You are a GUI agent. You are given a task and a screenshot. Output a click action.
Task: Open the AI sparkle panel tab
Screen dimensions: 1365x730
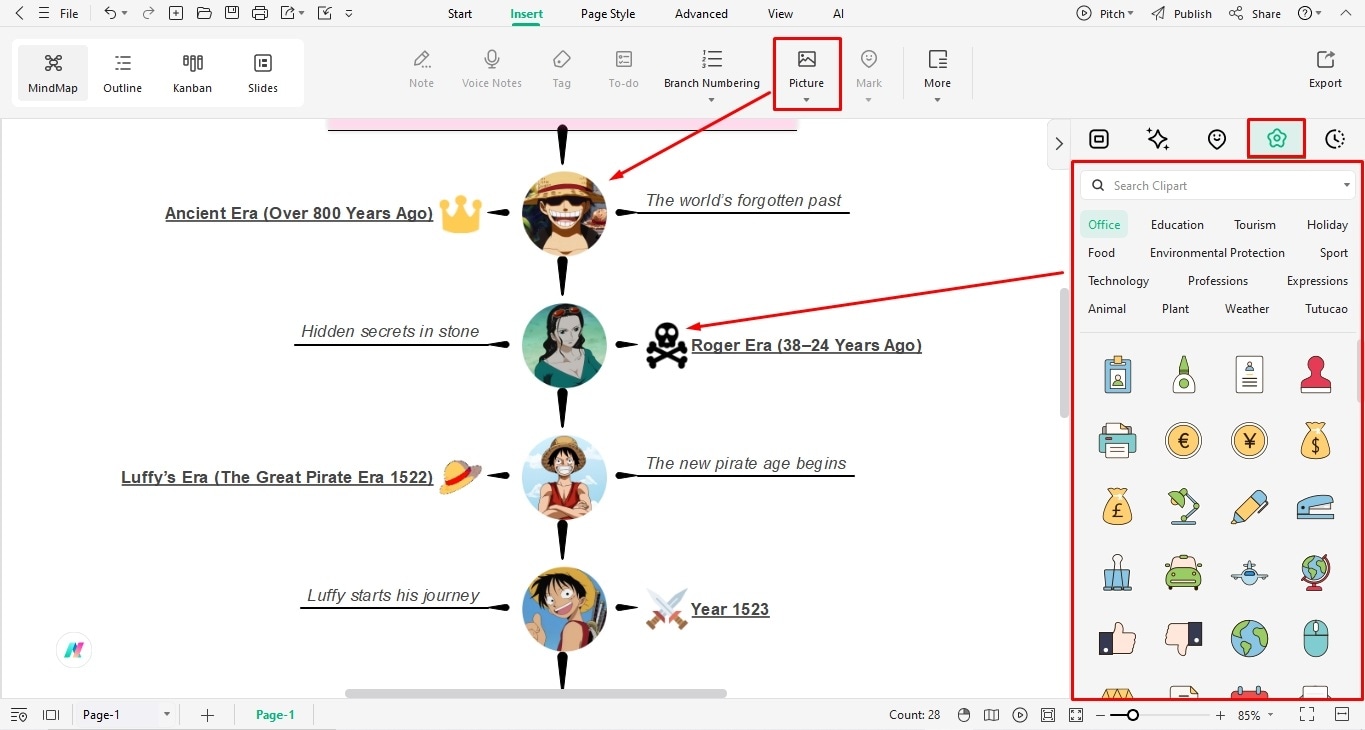tap(1158, 140)
